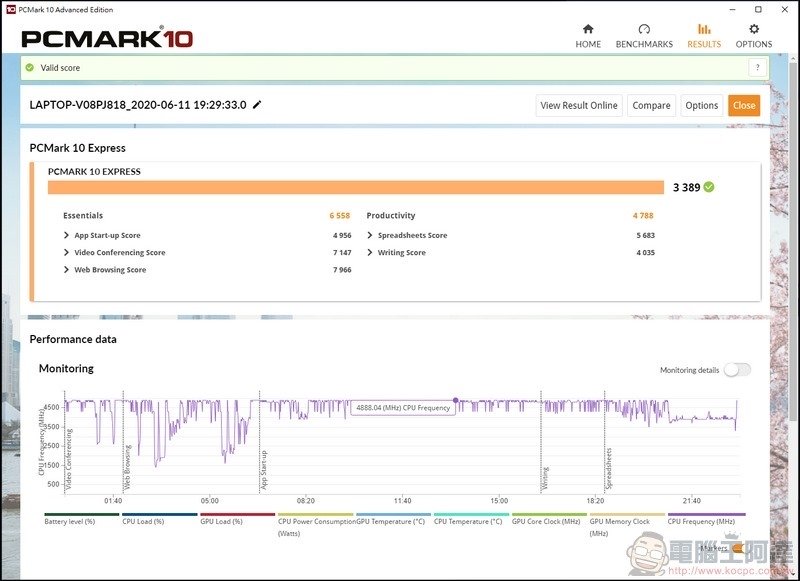Open the Options gear in top navigation
This screenshot has width=800, height=581.
pyautogui.click(x=754, y=36)
